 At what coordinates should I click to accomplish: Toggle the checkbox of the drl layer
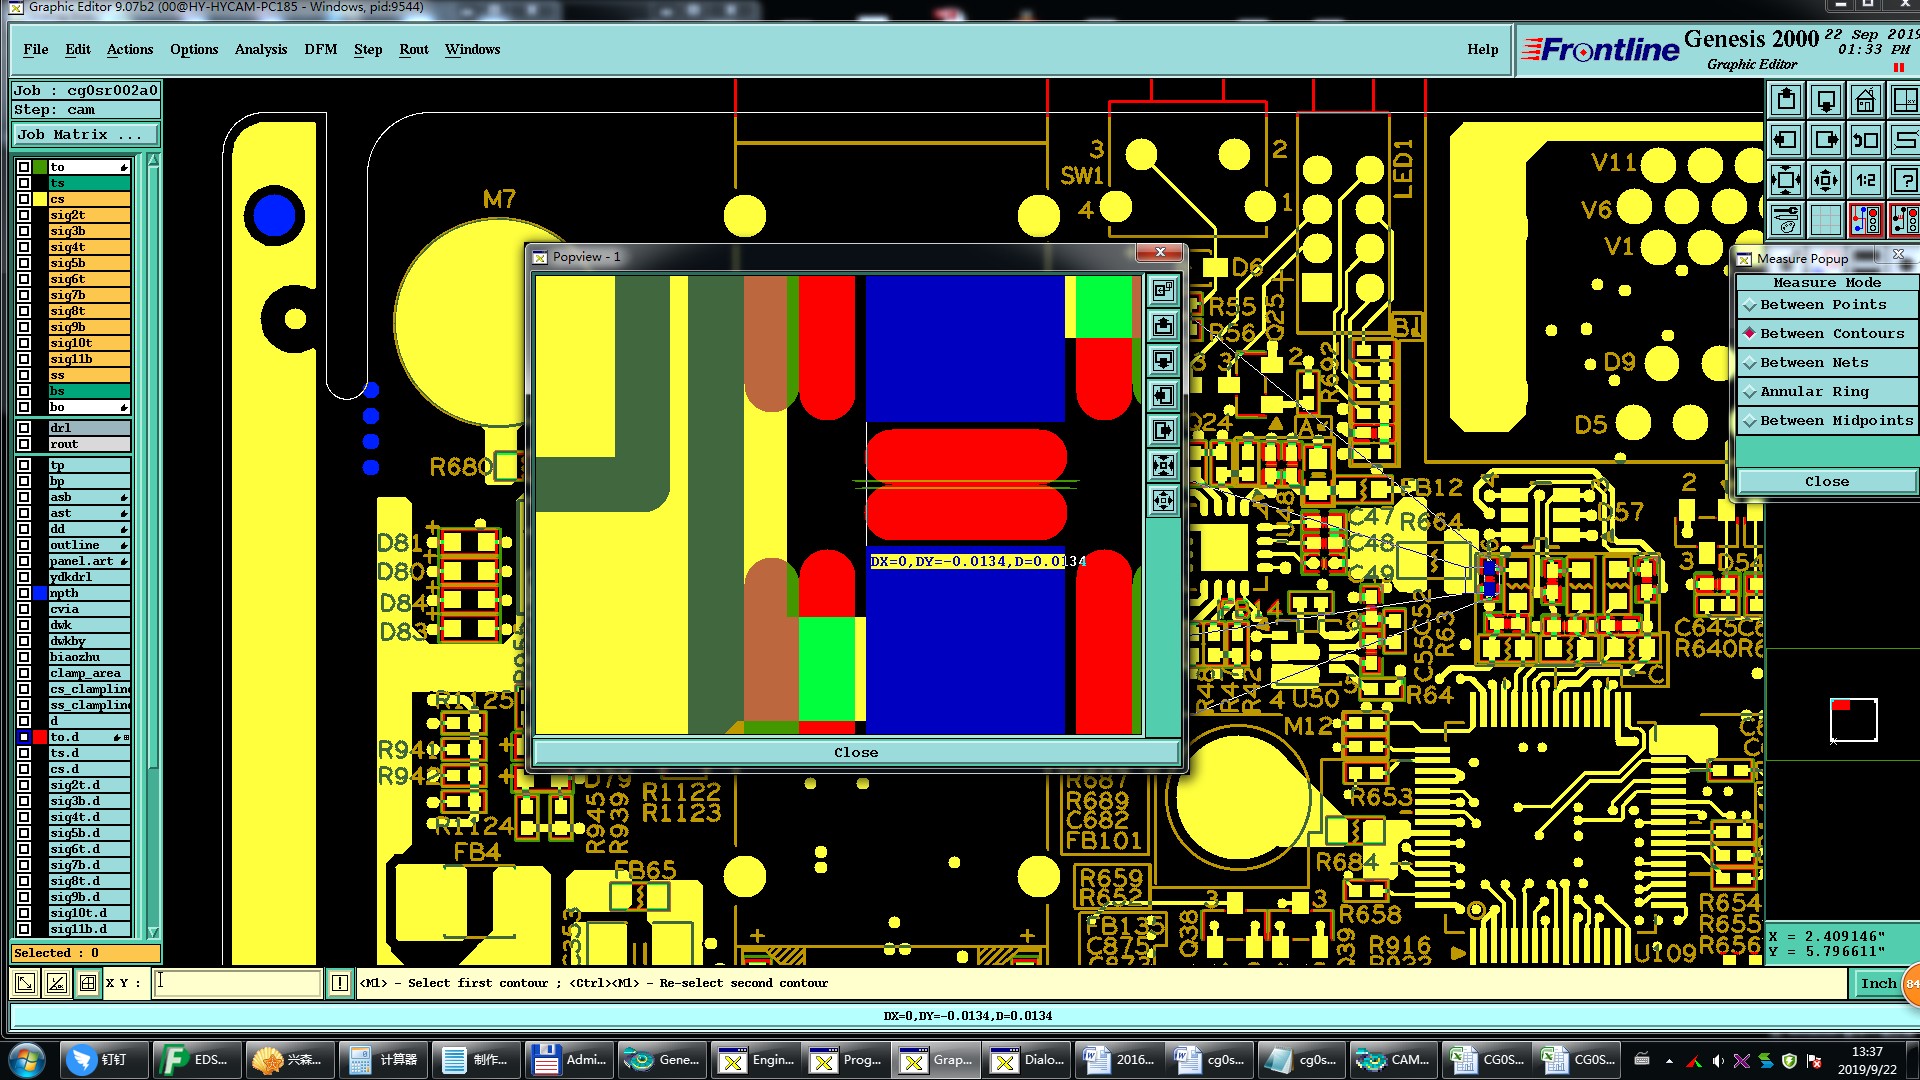tap(24, 428)
